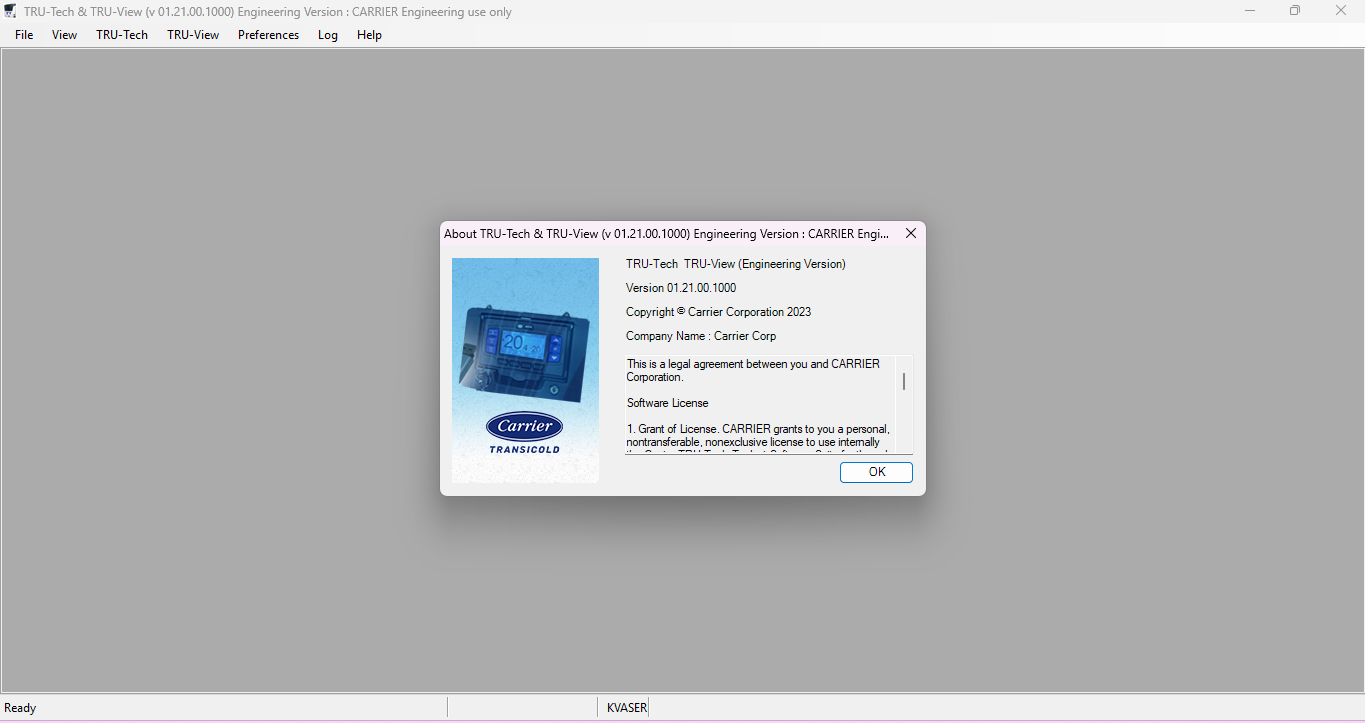This screenshot has height=723, width=1365.
Task: Open the View menu
Action: [64, 34]
